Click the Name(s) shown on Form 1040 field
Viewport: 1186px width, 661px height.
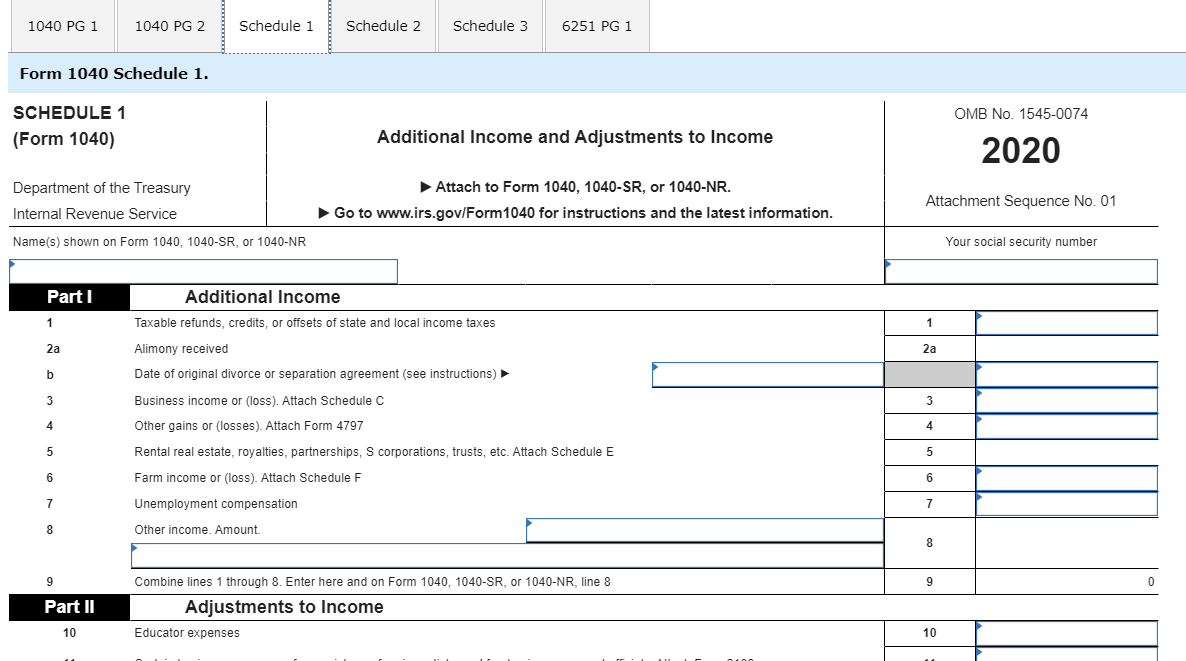tap(203, 272)
